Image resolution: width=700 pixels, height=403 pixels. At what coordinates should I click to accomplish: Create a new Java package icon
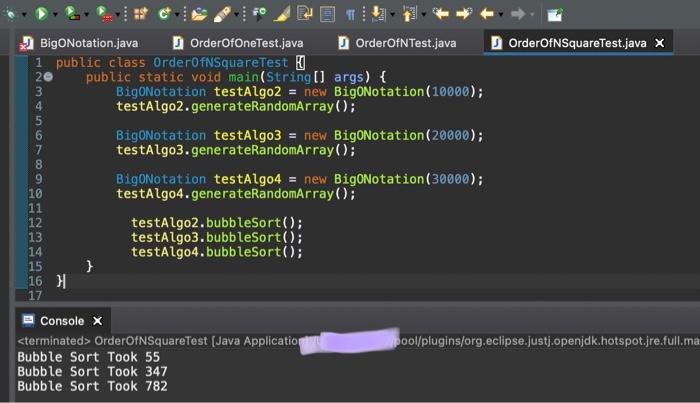coord(141,14)
